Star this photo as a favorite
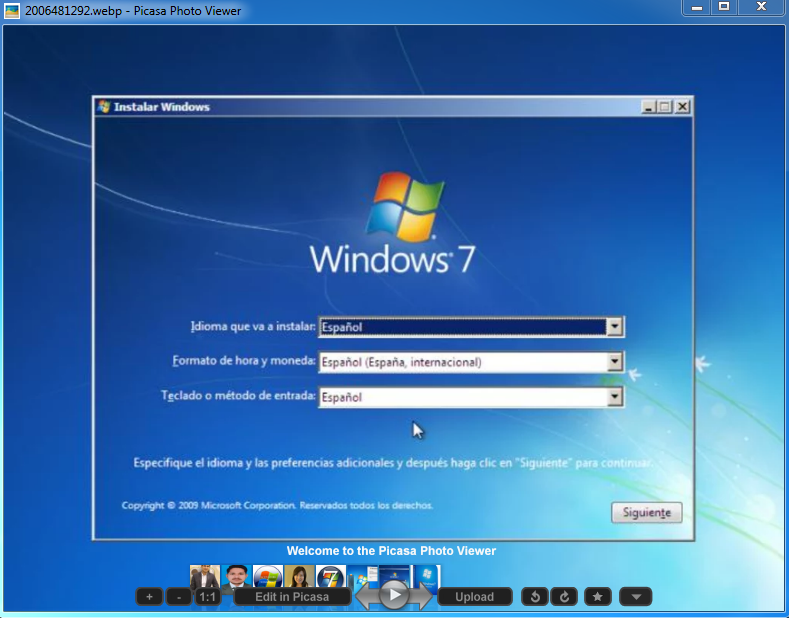 597,597
